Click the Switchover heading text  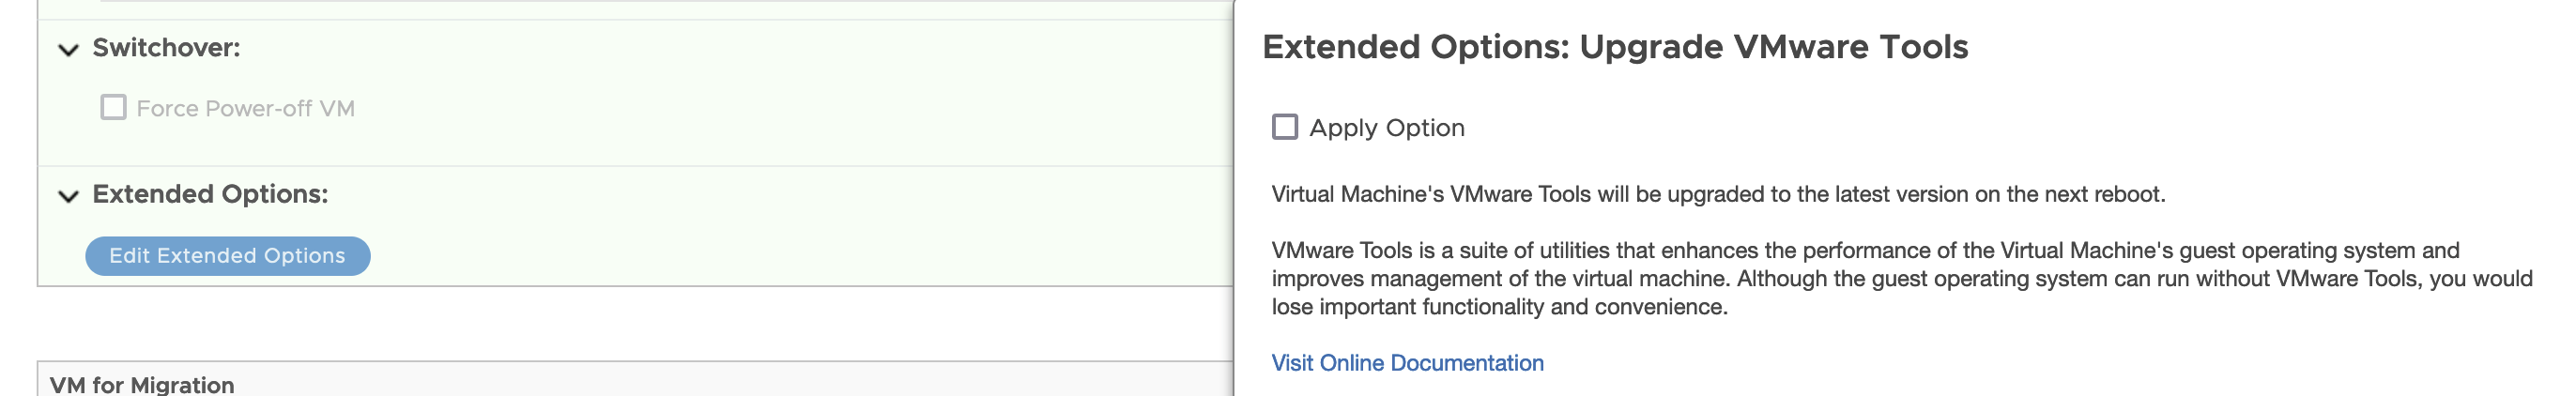(166, 48)
